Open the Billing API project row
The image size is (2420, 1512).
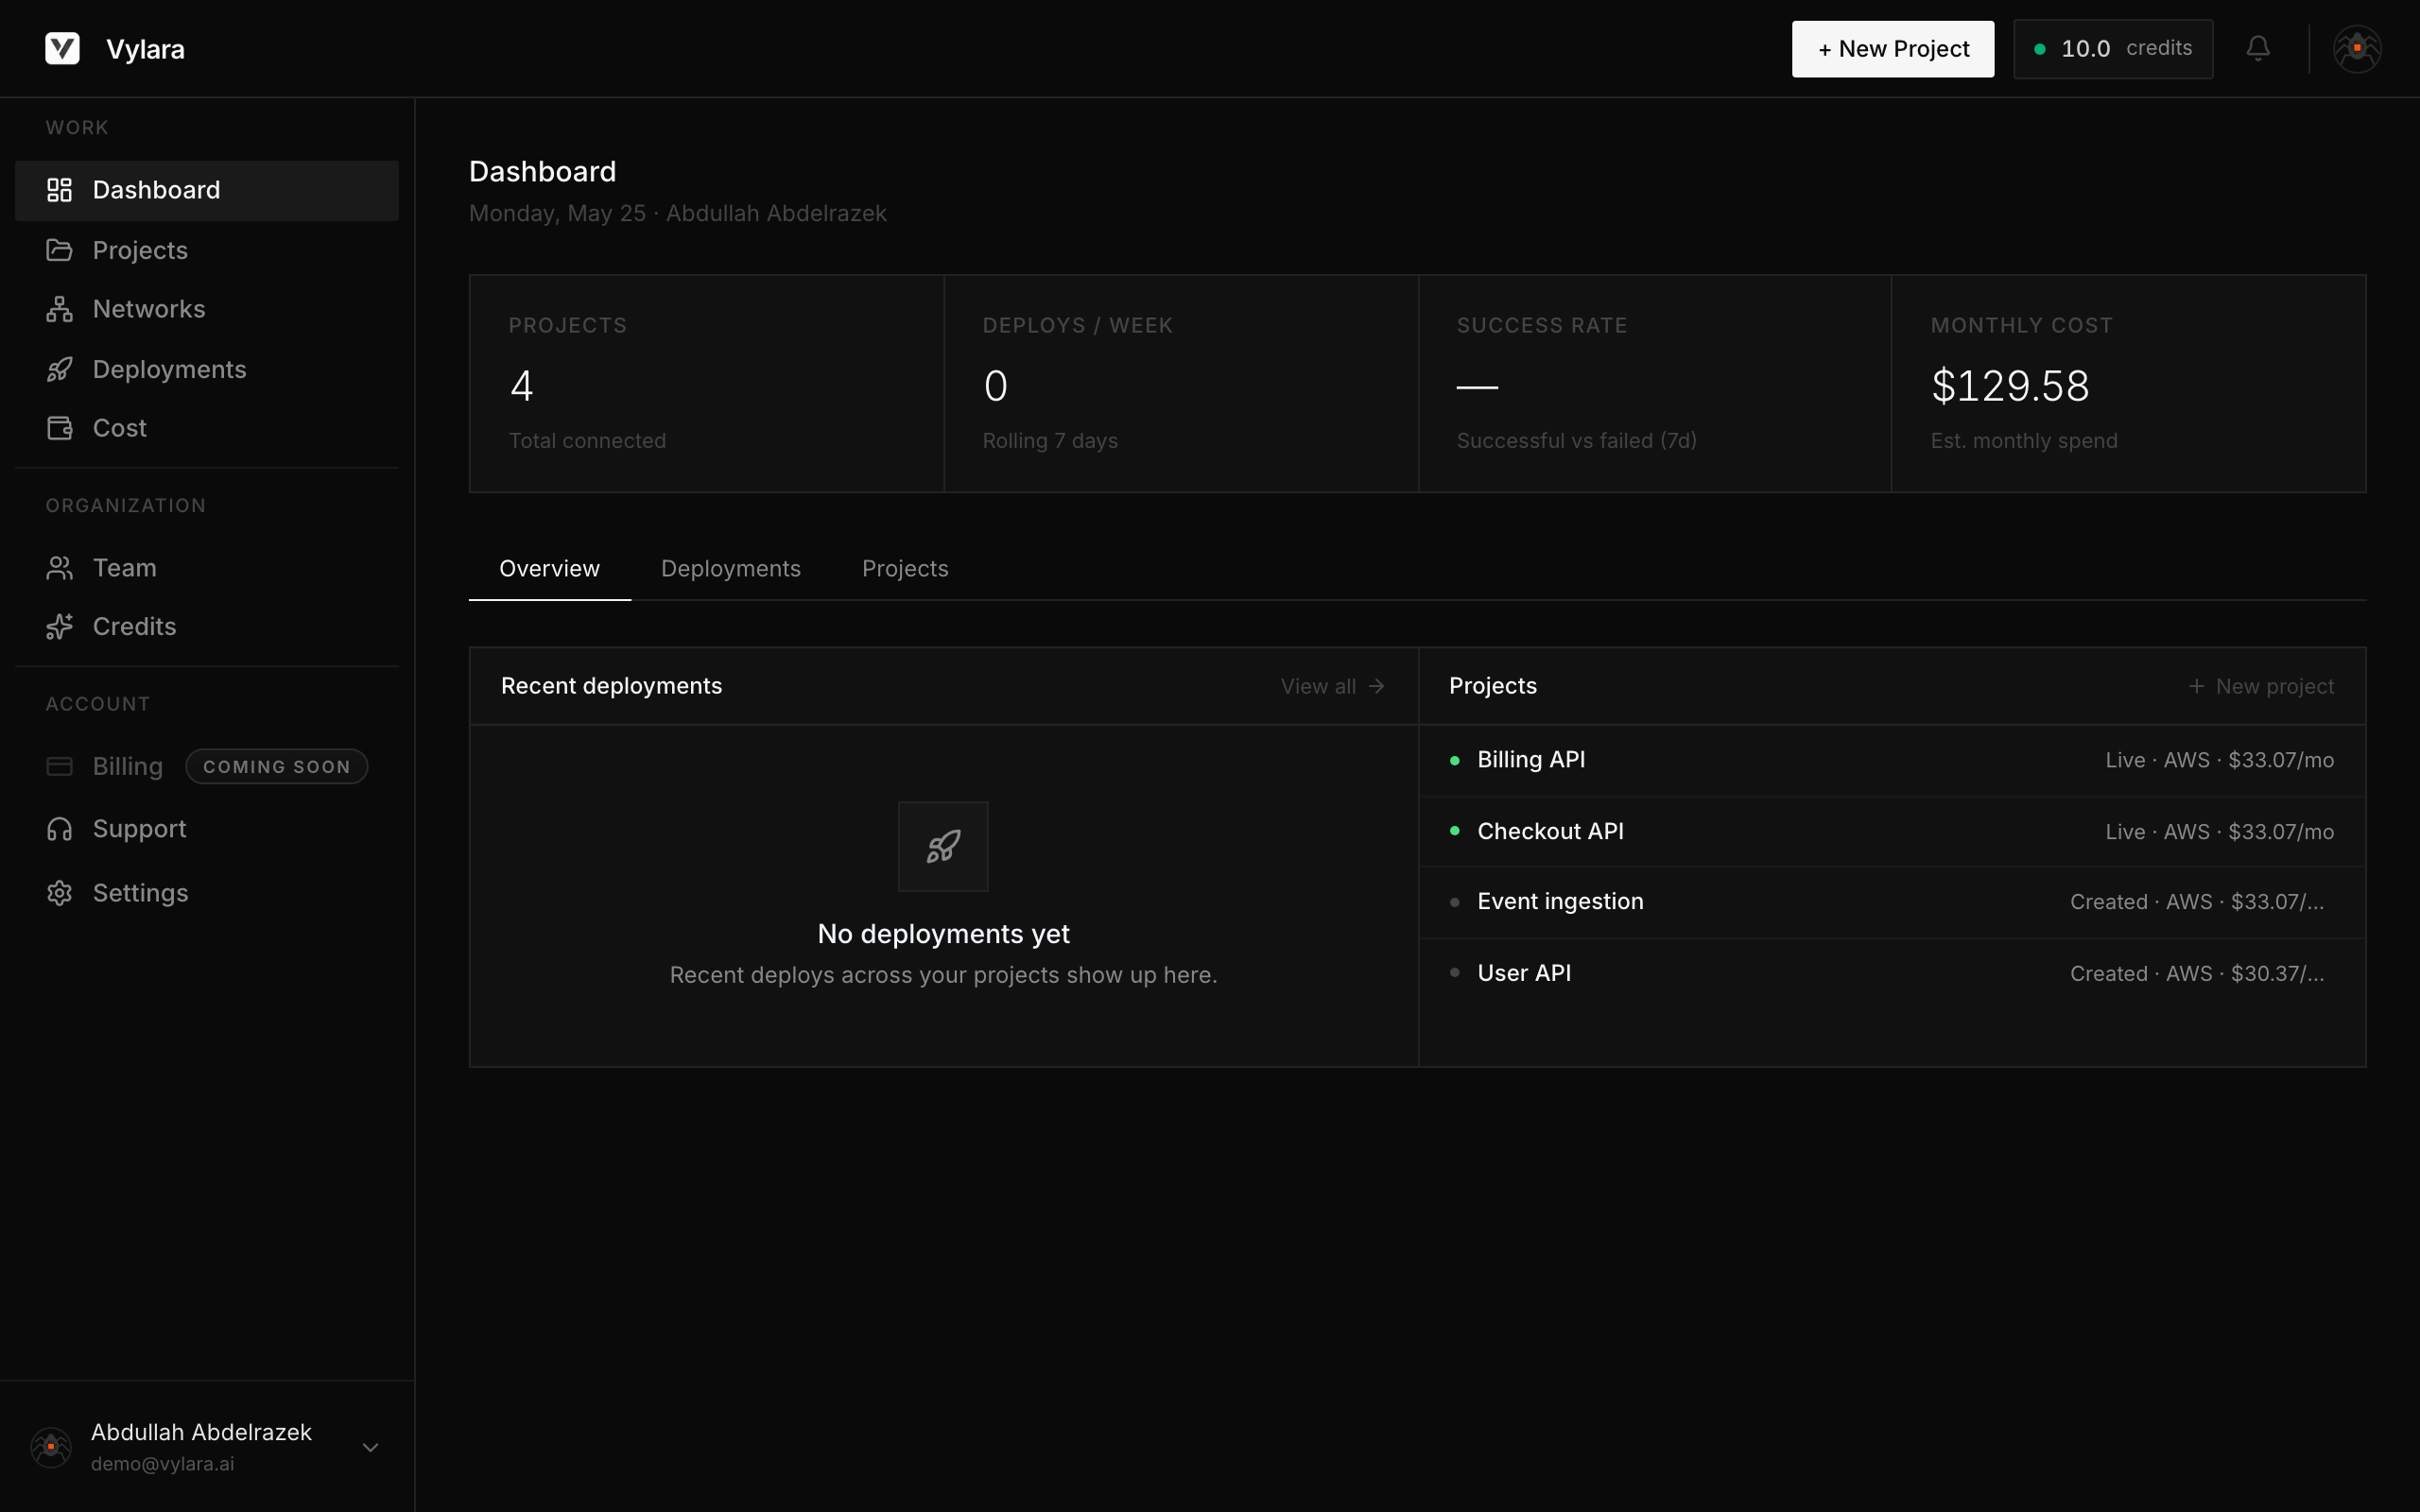click(1892, 760)
